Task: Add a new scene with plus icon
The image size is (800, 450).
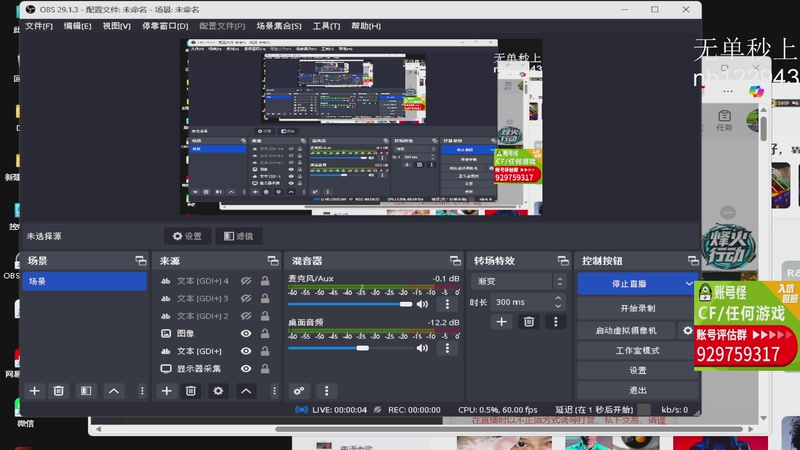Action: point(34,391)
